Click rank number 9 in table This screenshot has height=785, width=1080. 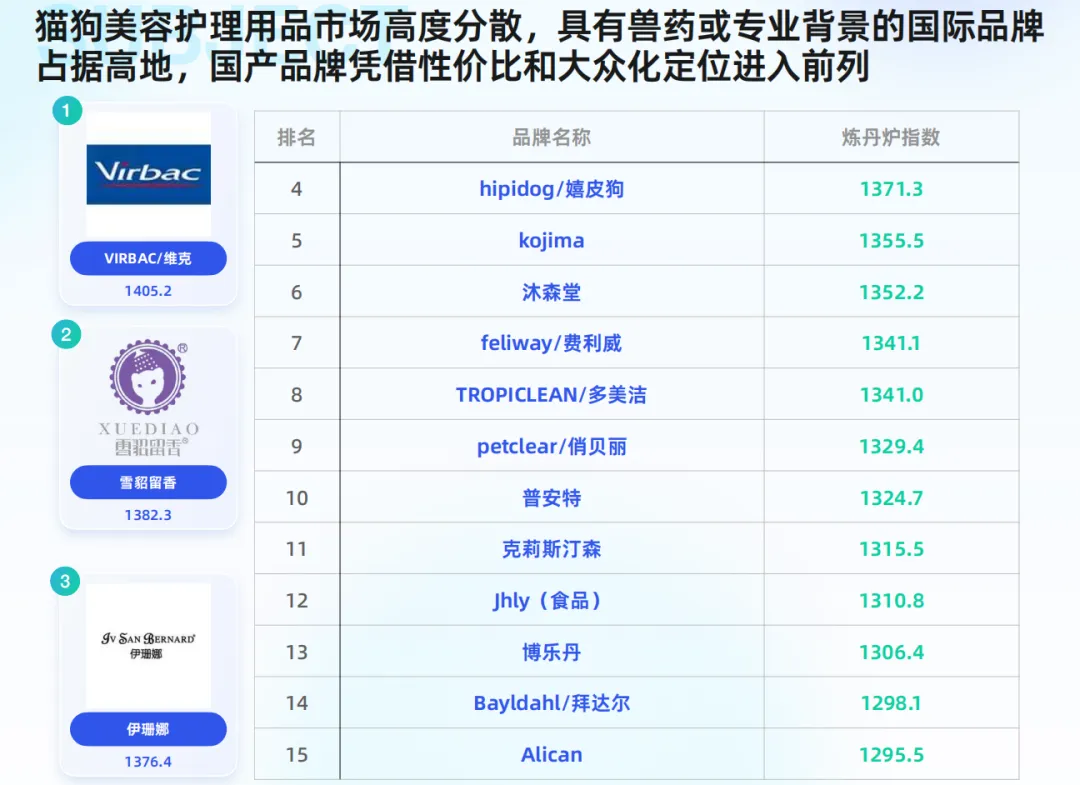(x=296, y=446)
